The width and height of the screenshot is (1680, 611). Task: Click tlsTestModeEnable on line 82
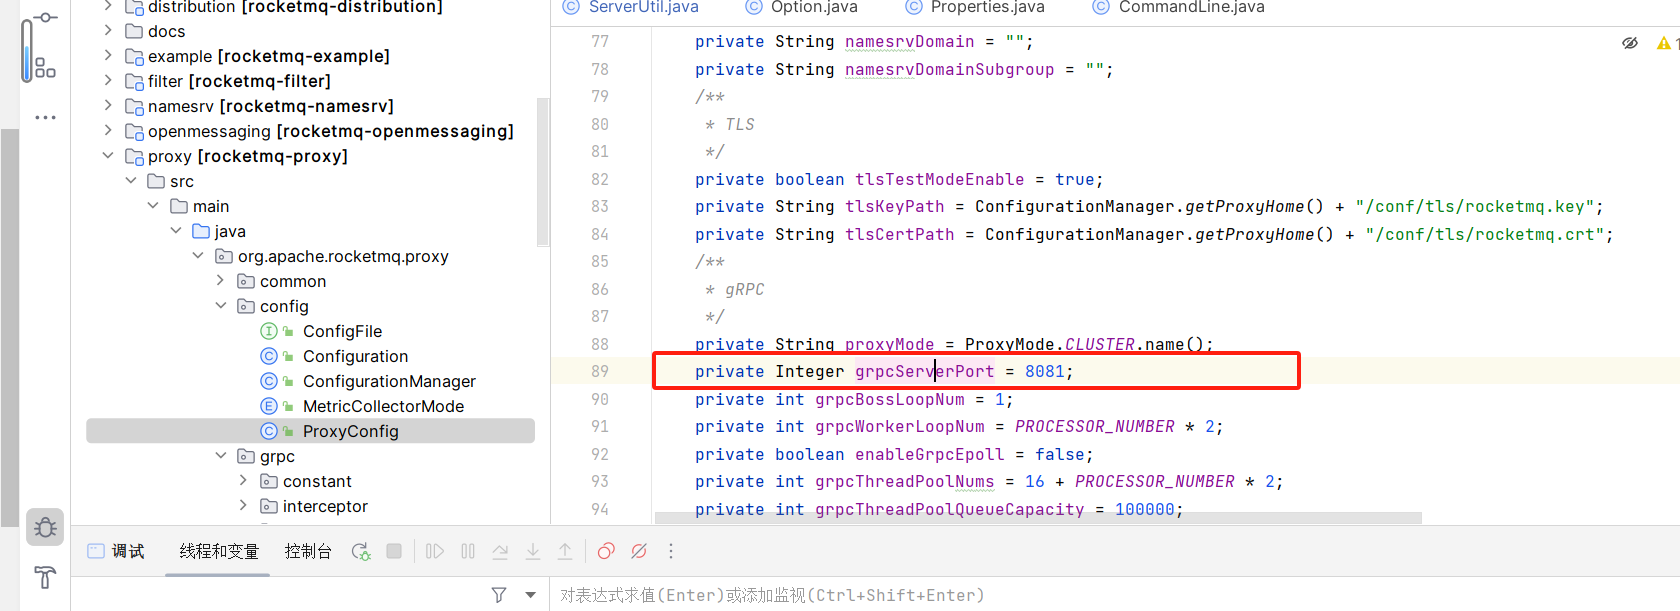click(x=940, y=179)
